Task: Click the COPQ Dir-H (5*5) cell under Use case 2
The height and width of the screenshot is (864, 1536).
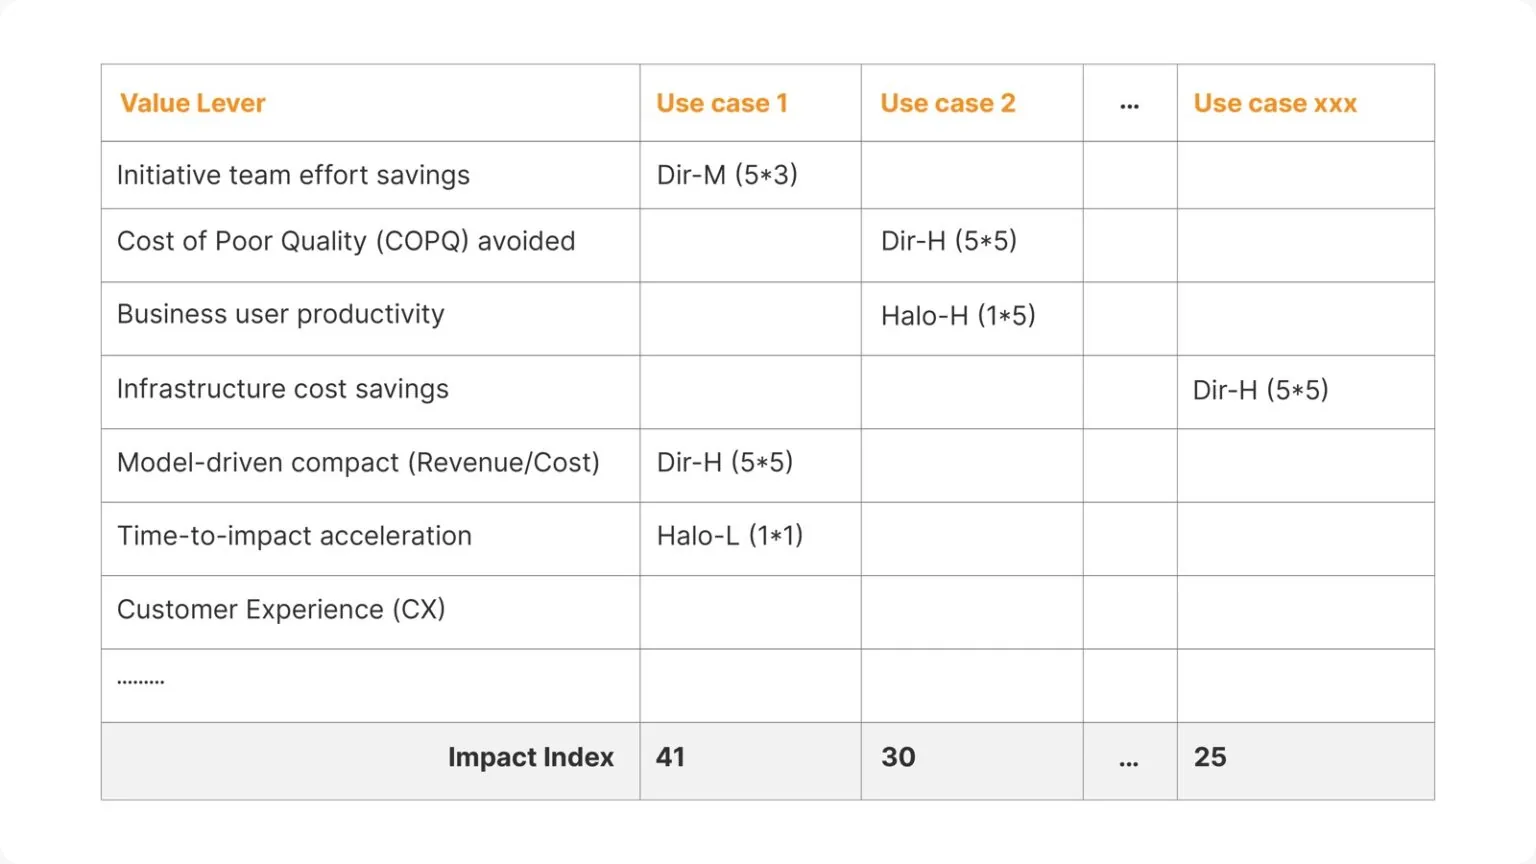Action: pos(948,241)
